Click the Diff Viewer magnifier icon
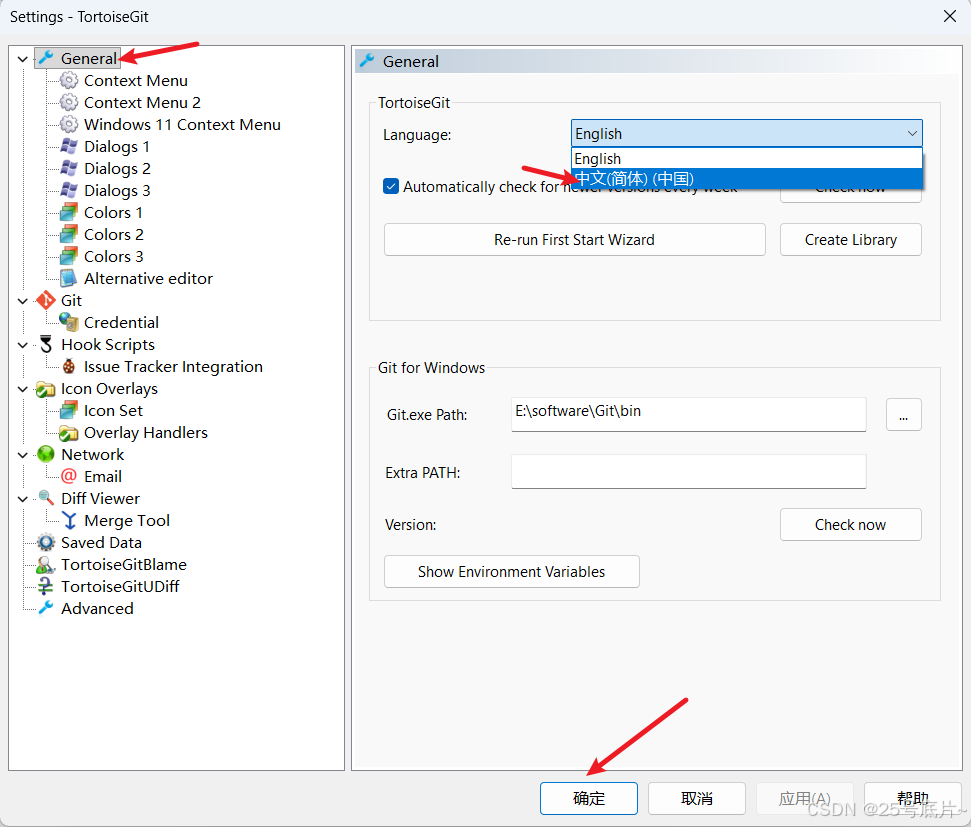The image size is (971, 827). (46, 498)
